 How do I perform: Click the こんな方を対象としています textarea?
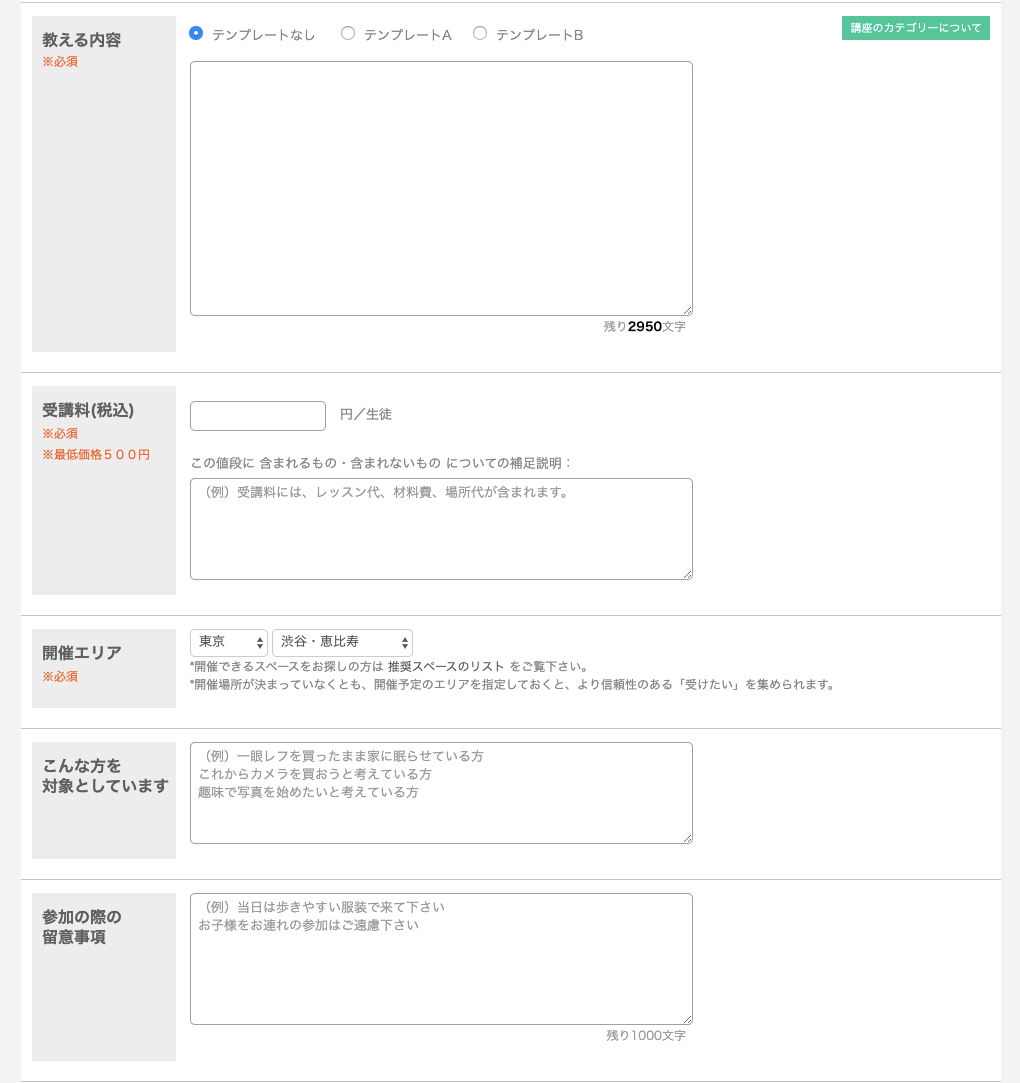(441, 793)
